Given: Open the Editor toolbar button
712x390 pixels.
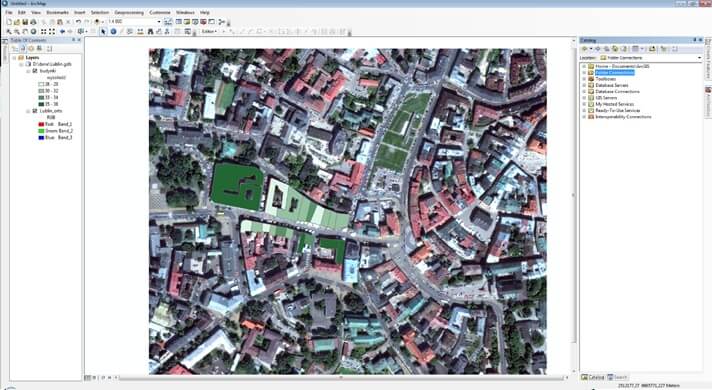Looking at the screenshot, I should [168, 22].
